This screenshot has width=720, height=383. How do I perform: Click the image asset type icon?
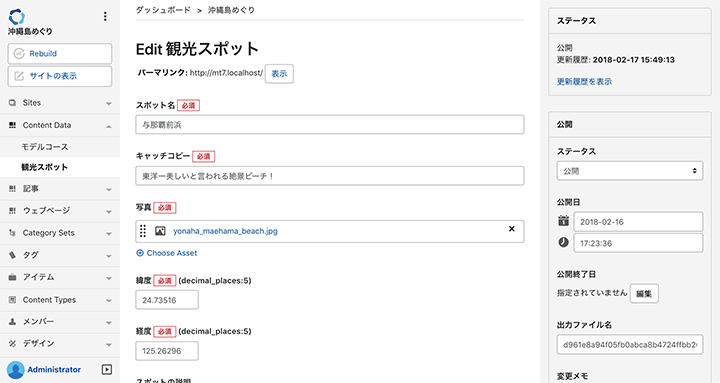pos(160,231)
